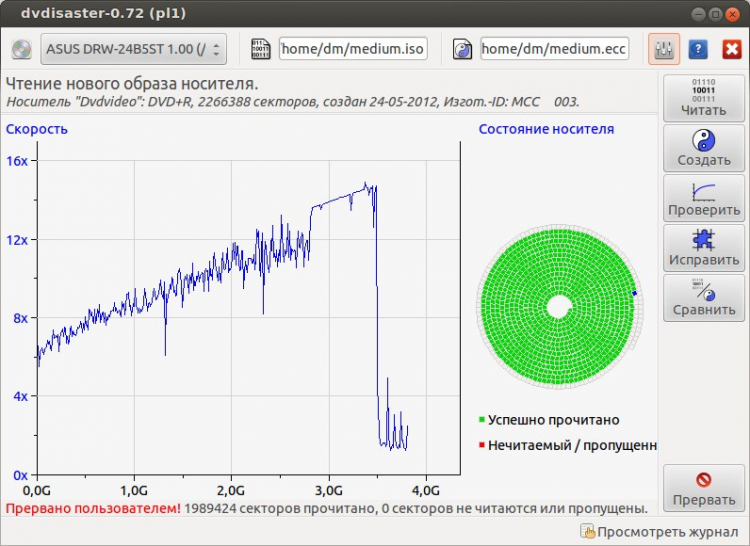The width and height of the screenshot is (750, 546).
Task: Select the Сравнить (Compare) button
Action: click(704, 297)
